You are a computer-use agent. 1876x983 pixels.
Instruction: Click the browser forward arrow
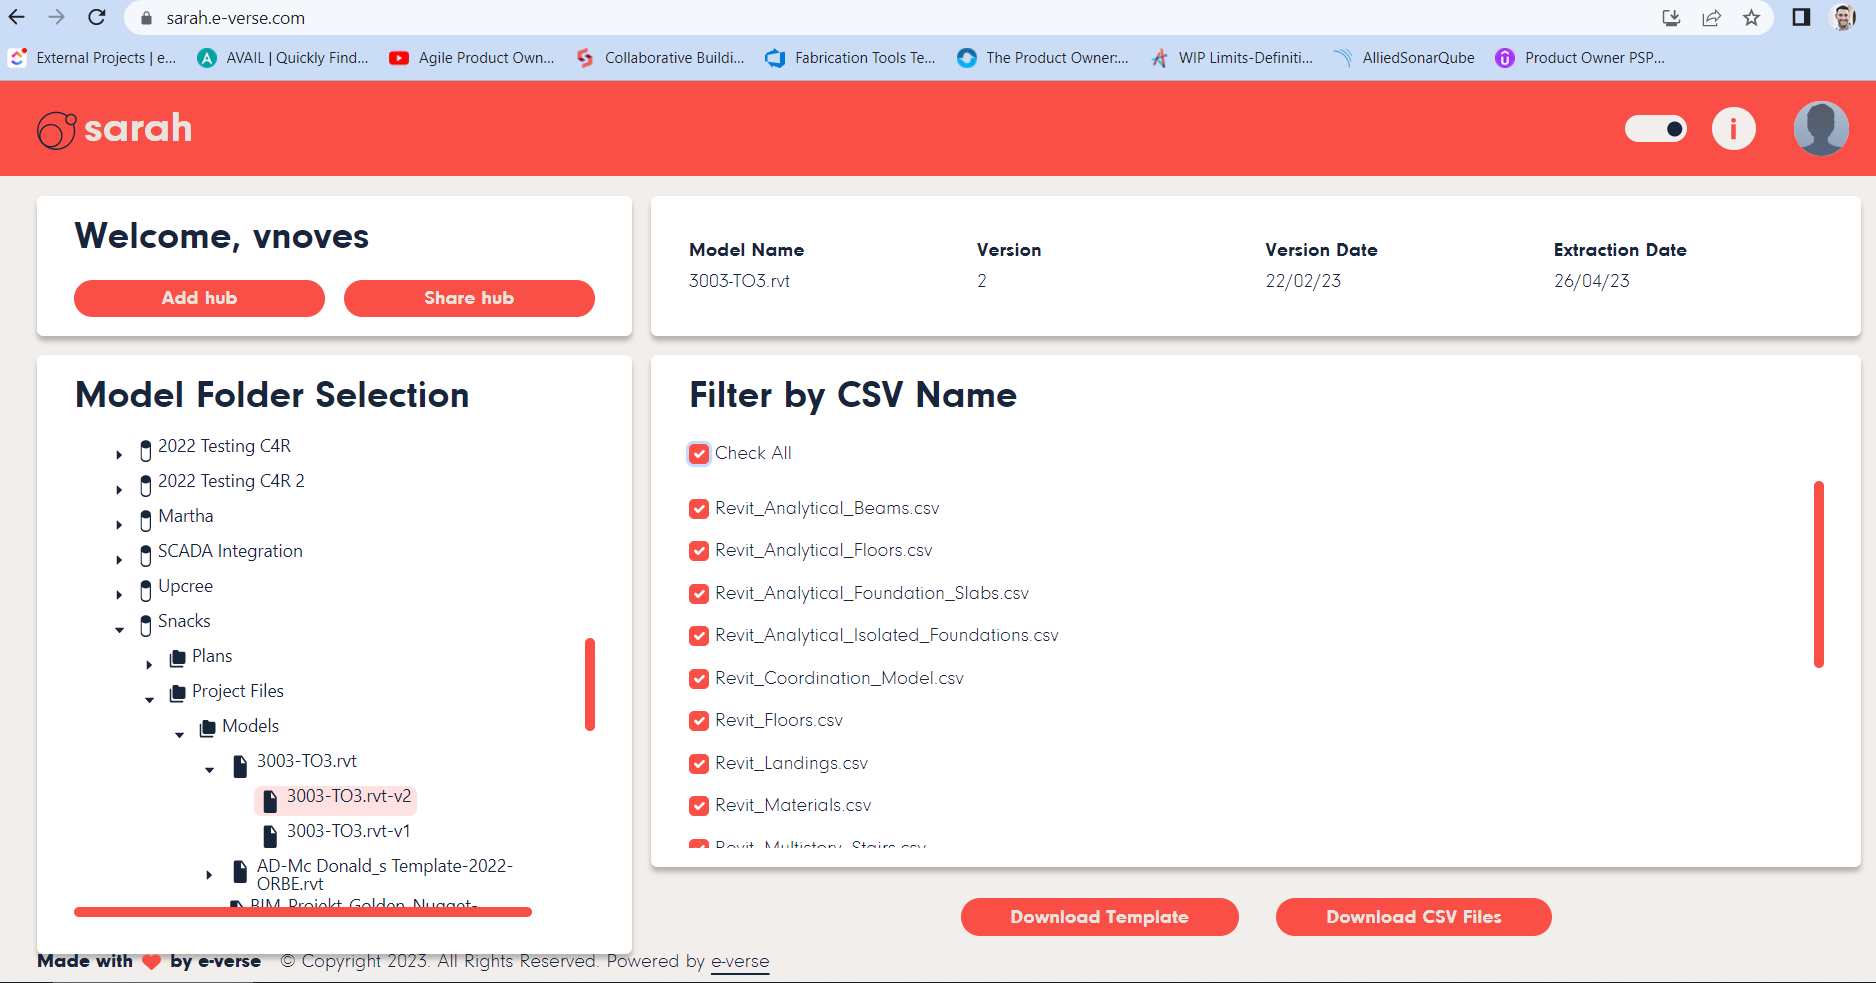(56, 17)
